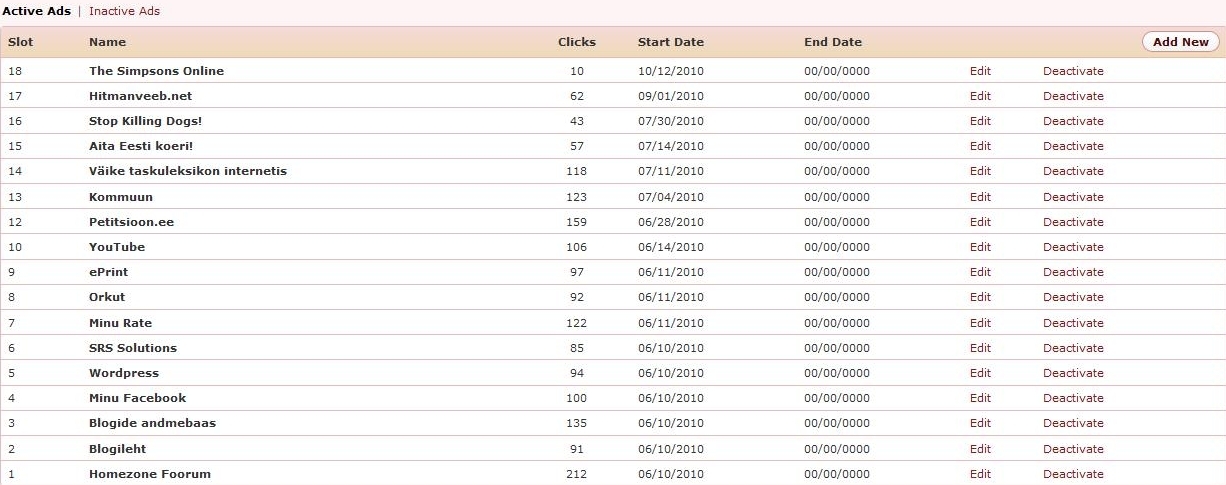The height and width of the screenshot is (485, 1226).
Task: Edit the Kommuun ad
Action: pos(980,197)
